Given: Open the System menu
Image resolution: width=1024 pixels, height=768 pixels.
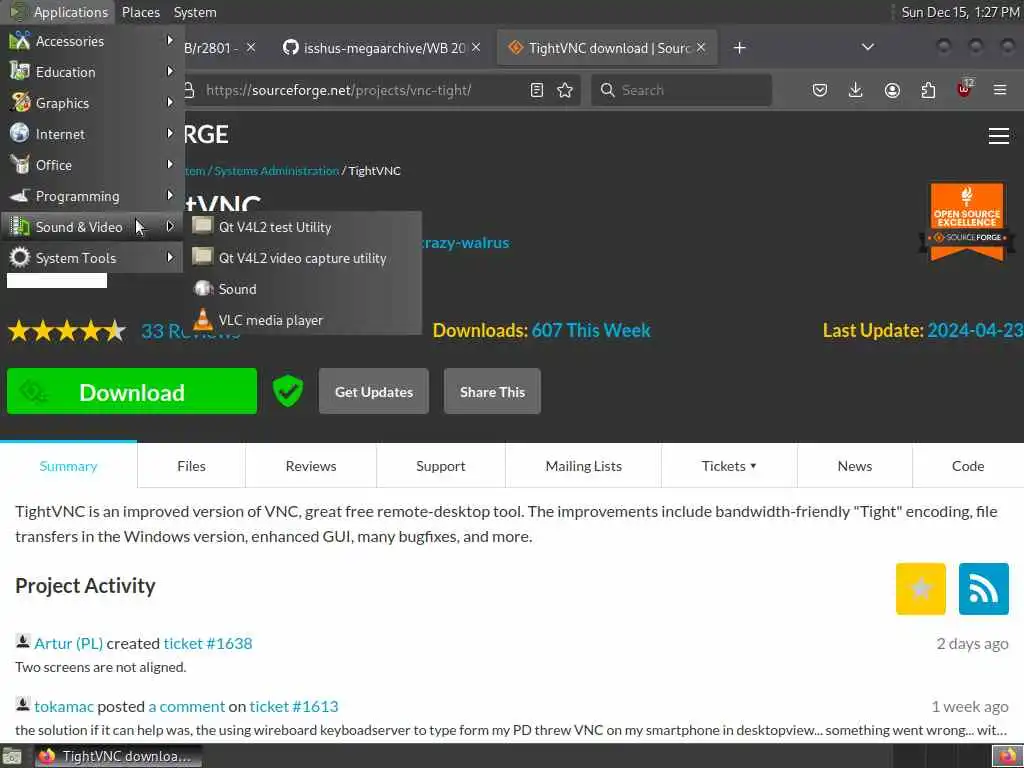Looking at the screenshot, I should point(195,12).
